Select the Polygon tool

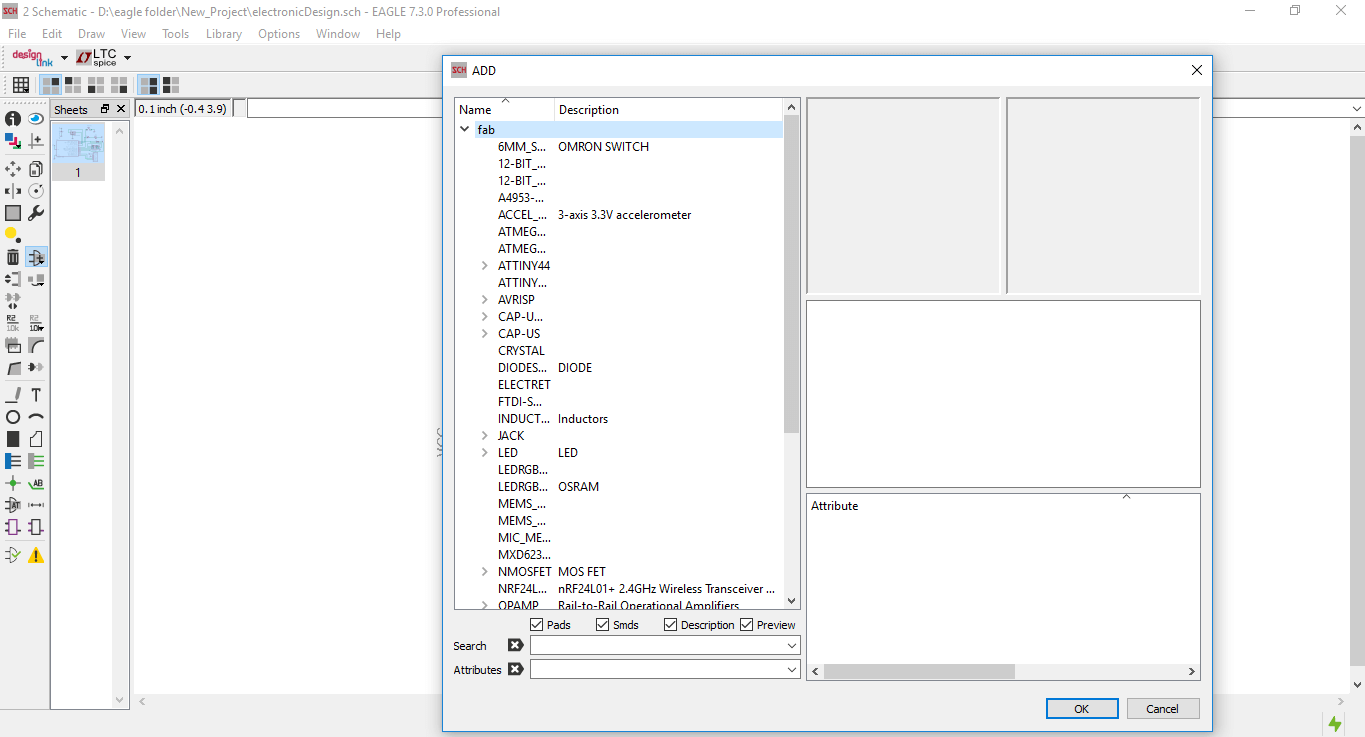point(36,439)
